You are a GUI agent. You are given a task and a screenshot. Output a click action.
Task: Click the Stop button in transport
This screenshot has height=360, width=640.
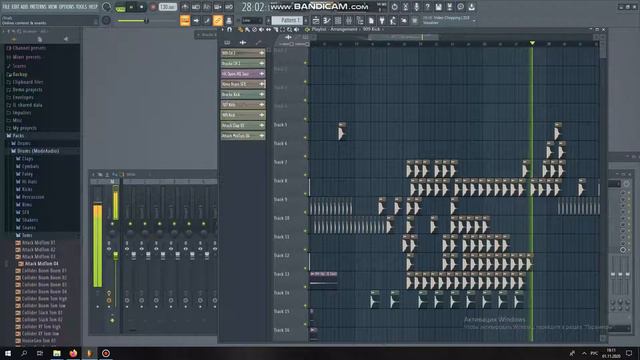(x=142, y=7)
